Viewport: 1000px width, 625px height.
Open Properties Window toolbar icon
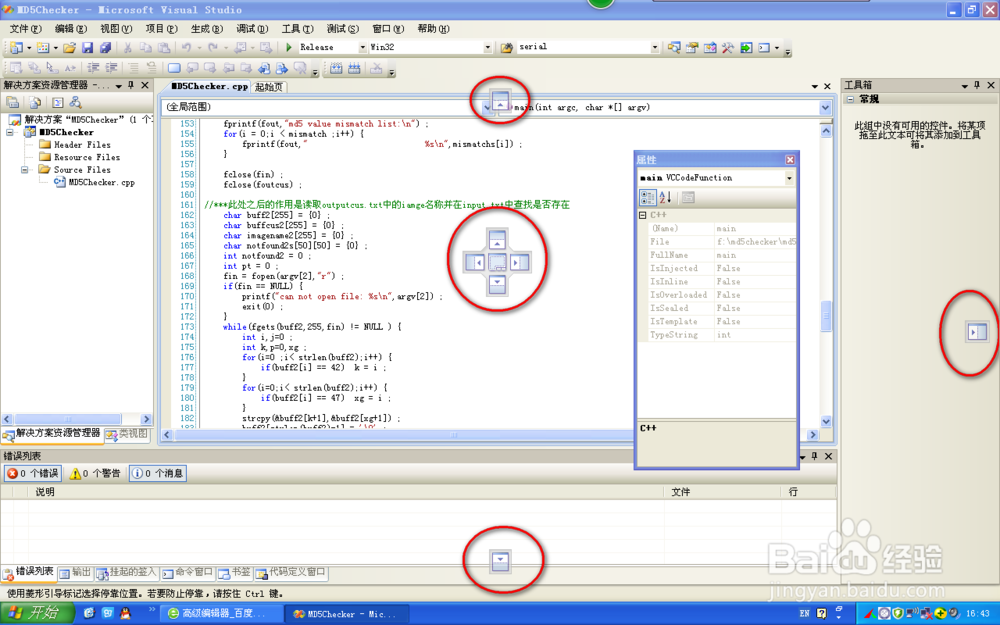click(x=692, y=47)
